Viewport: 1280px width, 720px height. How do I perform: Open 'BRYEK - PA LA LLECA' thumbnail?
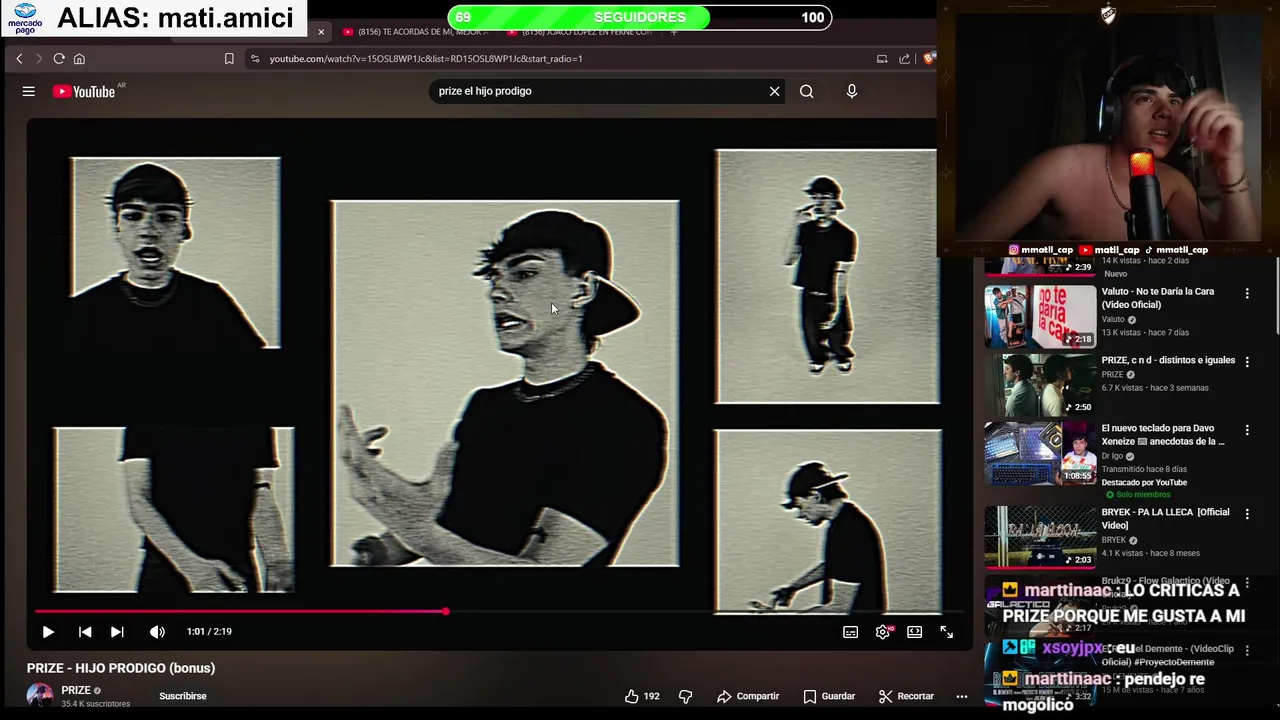click(1040, 537)
